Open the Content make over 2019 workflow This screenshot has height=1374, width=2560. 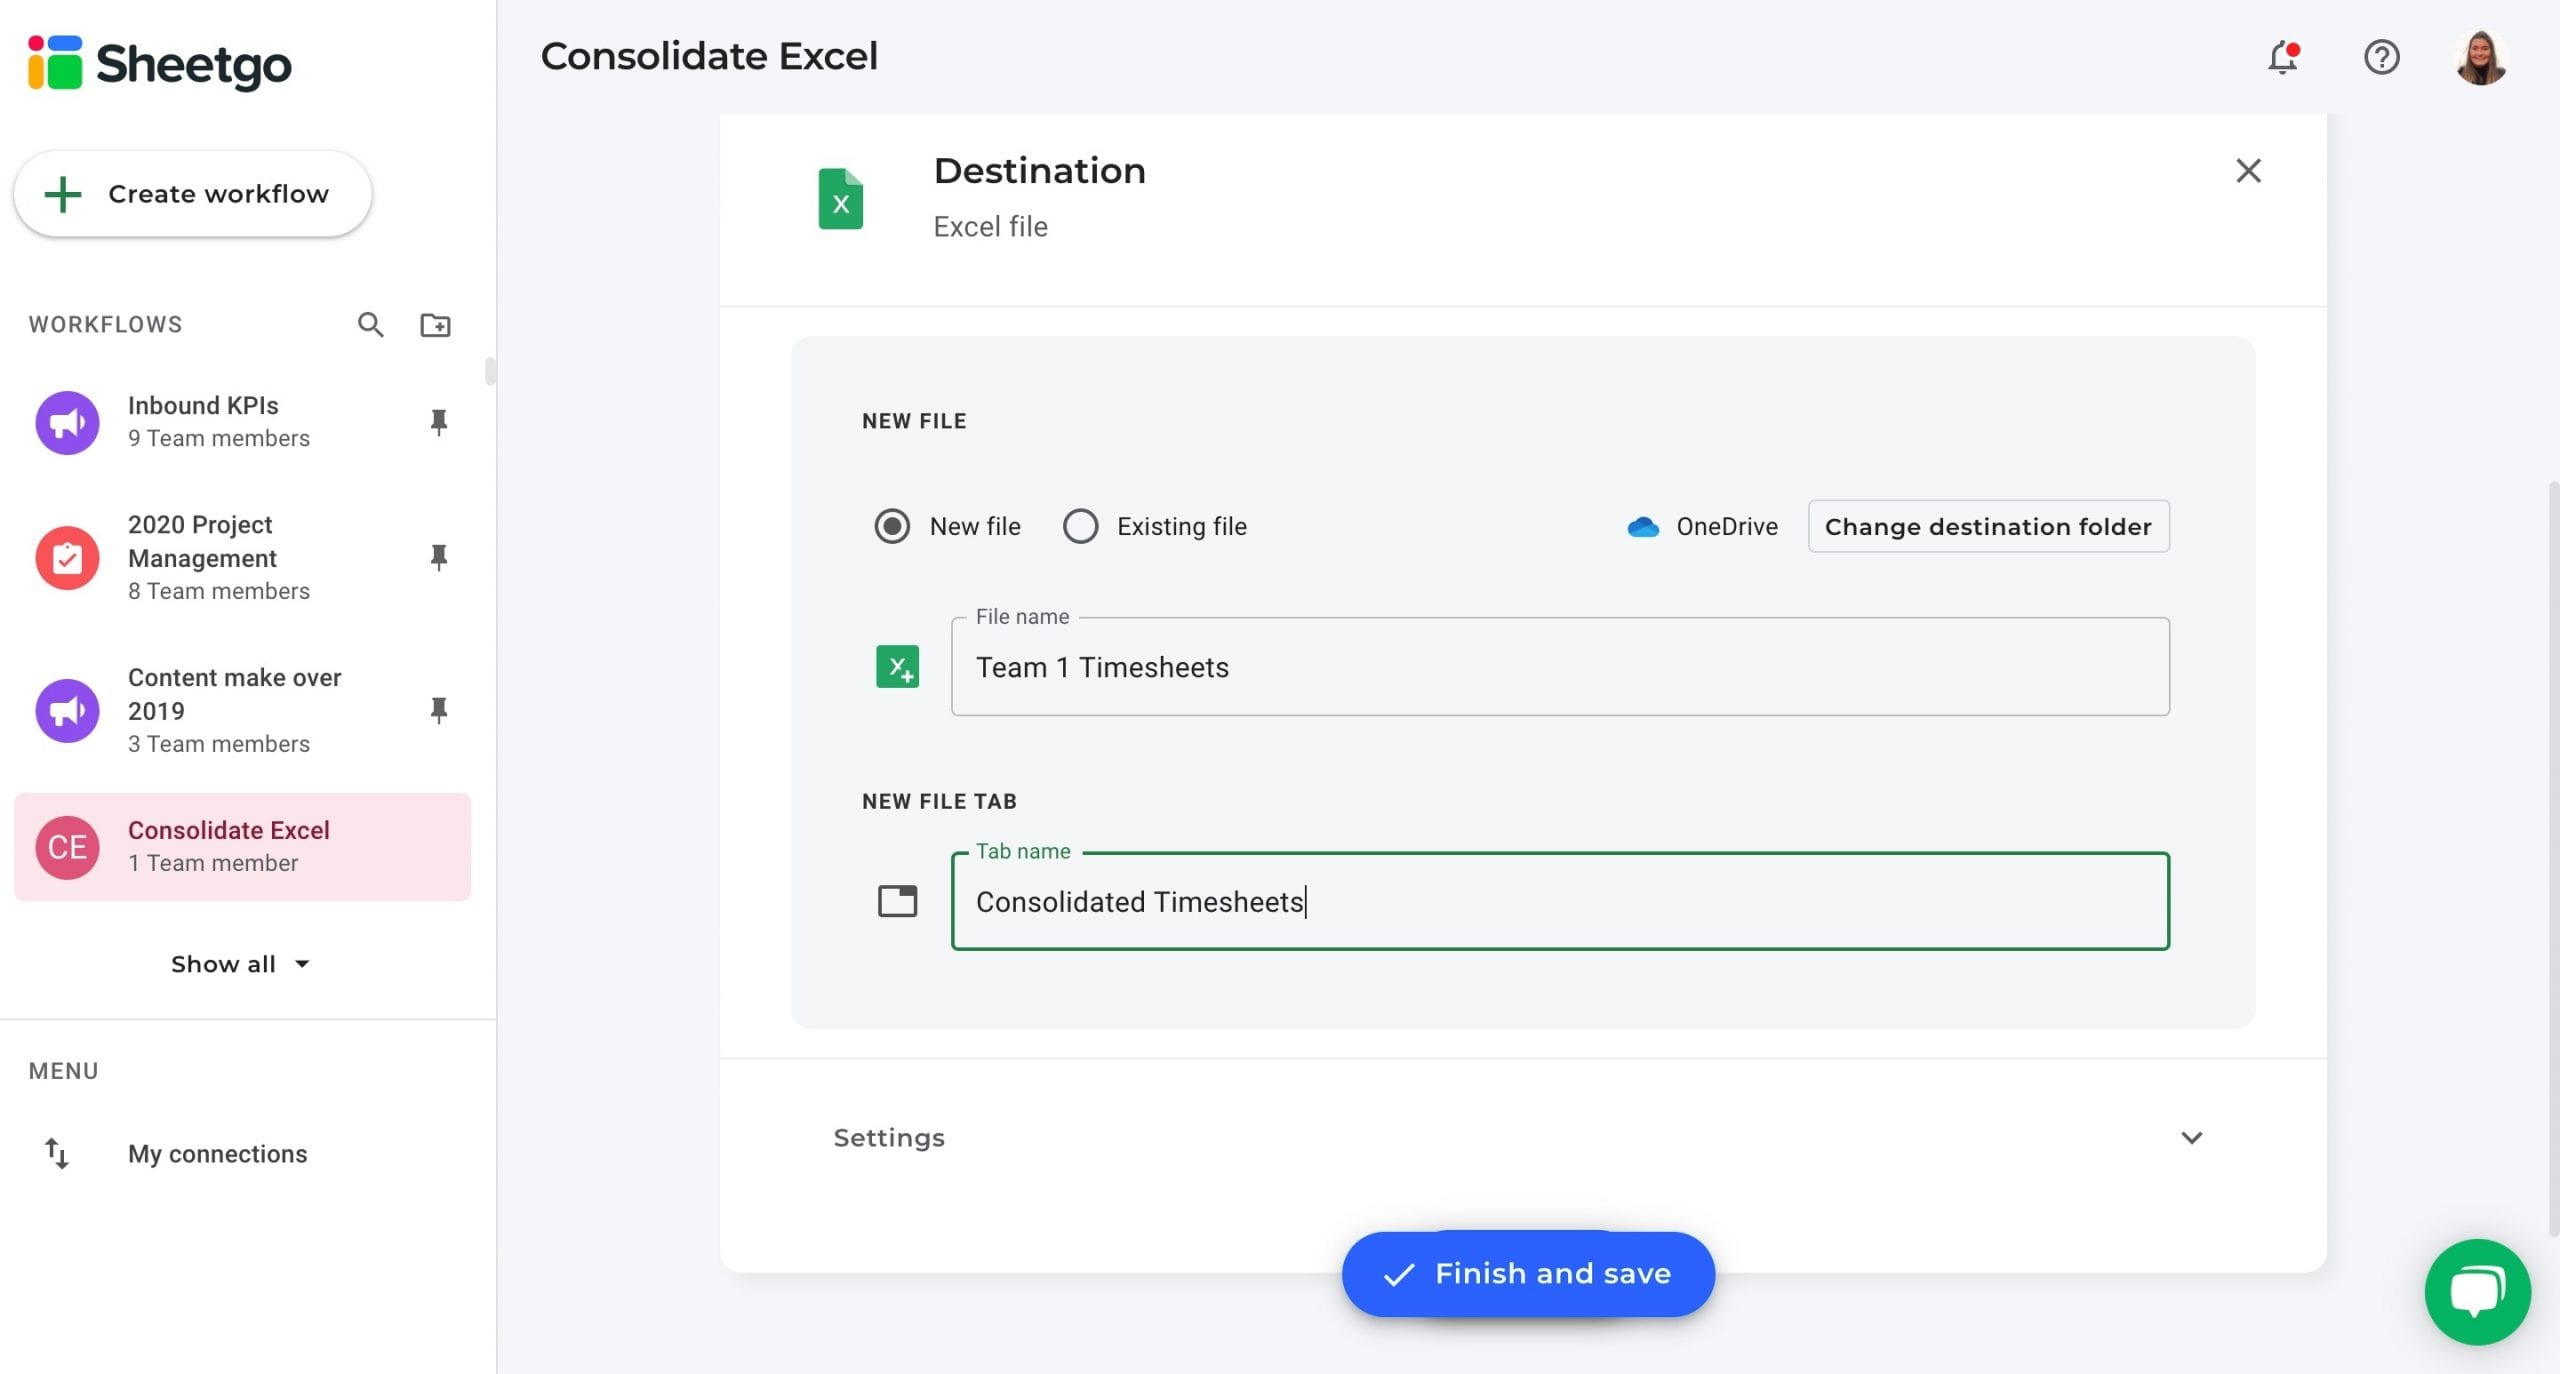coord(242,710)
